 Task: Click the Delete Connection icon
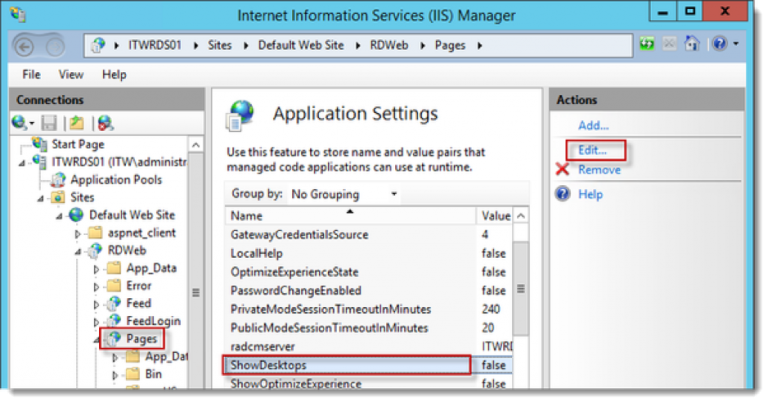[x=105, y=122]
